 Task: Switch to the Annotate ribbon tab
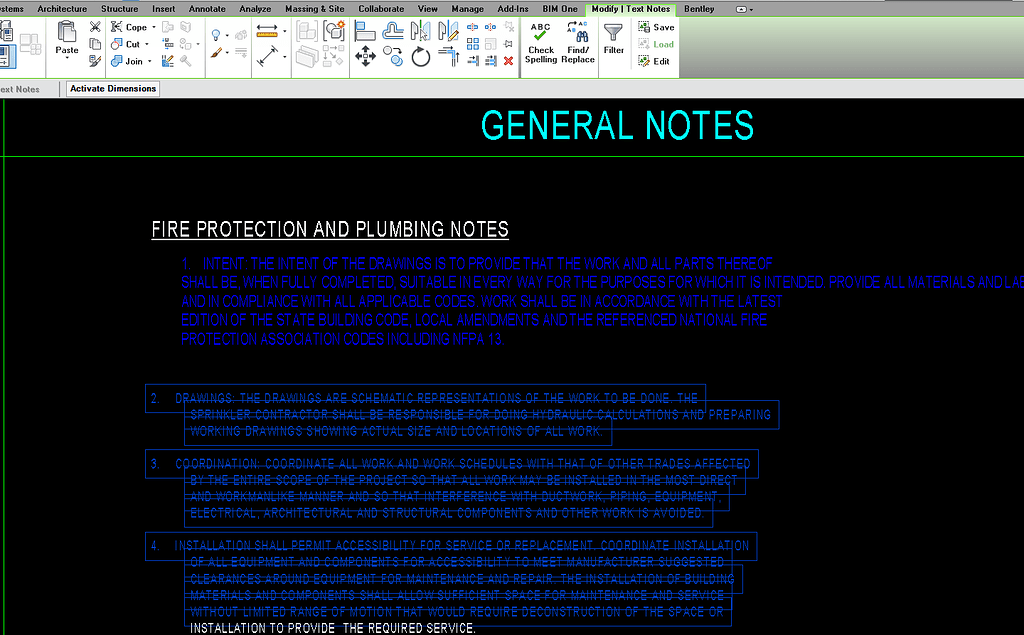coord(206,9)
